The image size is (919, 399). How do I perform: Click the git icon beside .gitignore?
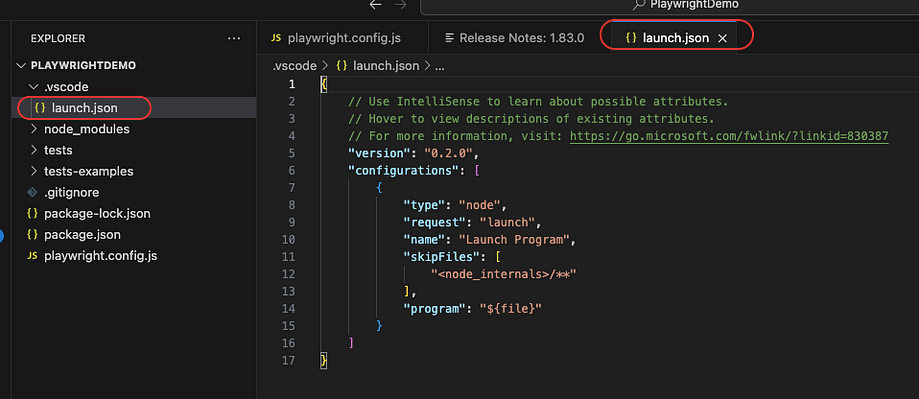point(33,192)
